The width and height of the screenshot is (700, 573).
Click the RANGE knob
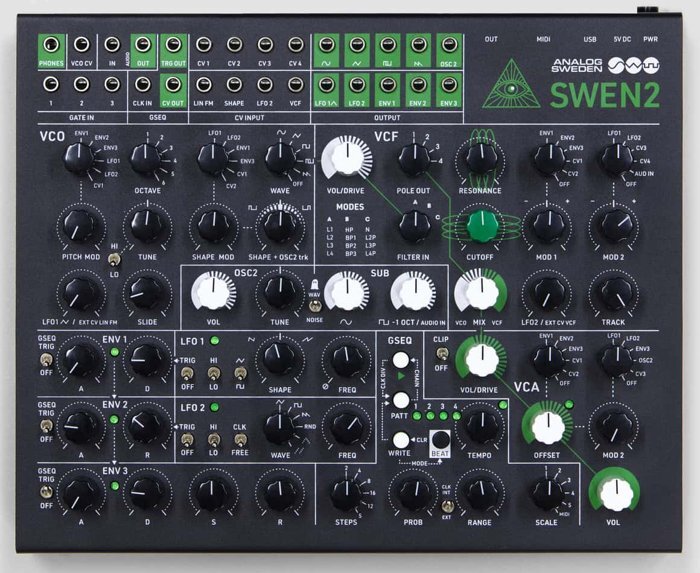tap(480, 494)
